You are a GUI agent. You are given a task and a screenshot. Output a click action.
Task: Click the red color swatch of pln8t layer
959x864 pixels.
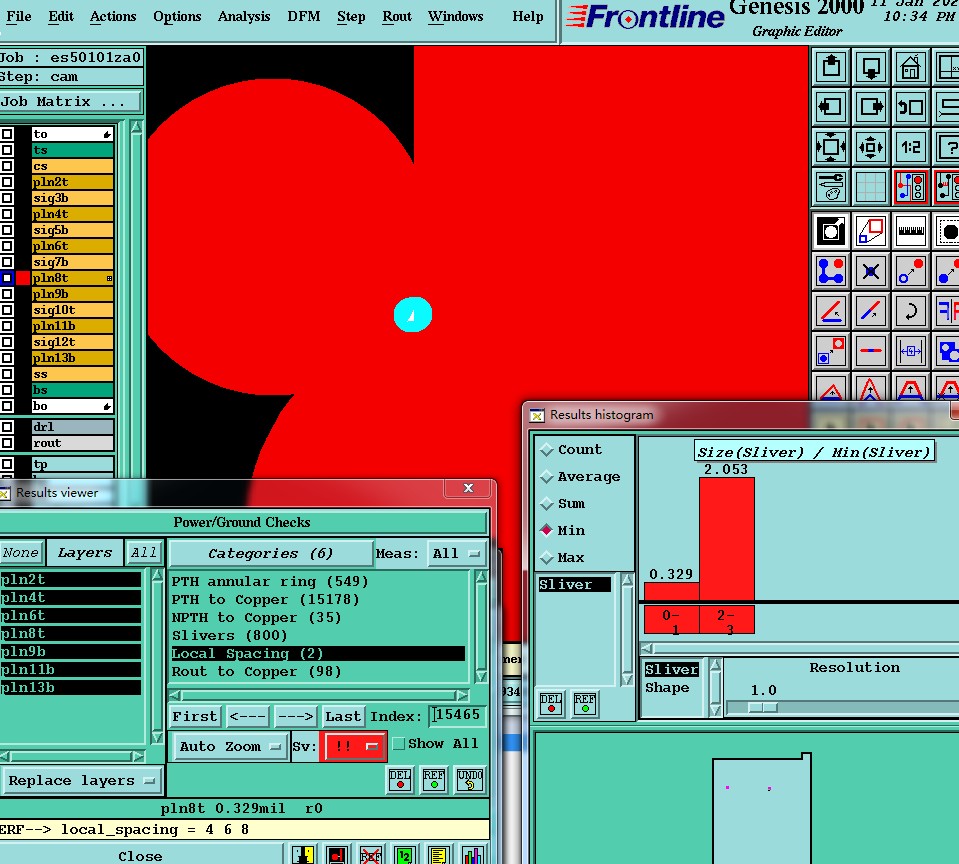click(23, 278)
